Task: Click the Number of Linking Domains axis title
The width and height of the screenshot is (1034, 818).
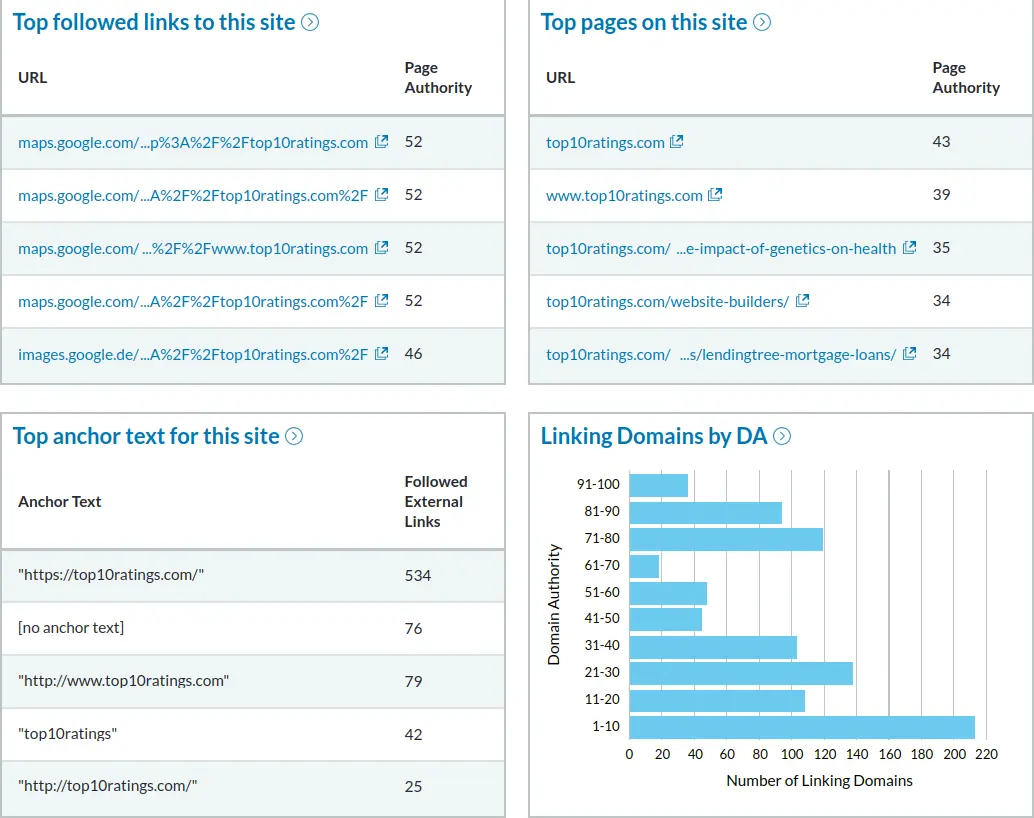Action: (x=820, y=781)
